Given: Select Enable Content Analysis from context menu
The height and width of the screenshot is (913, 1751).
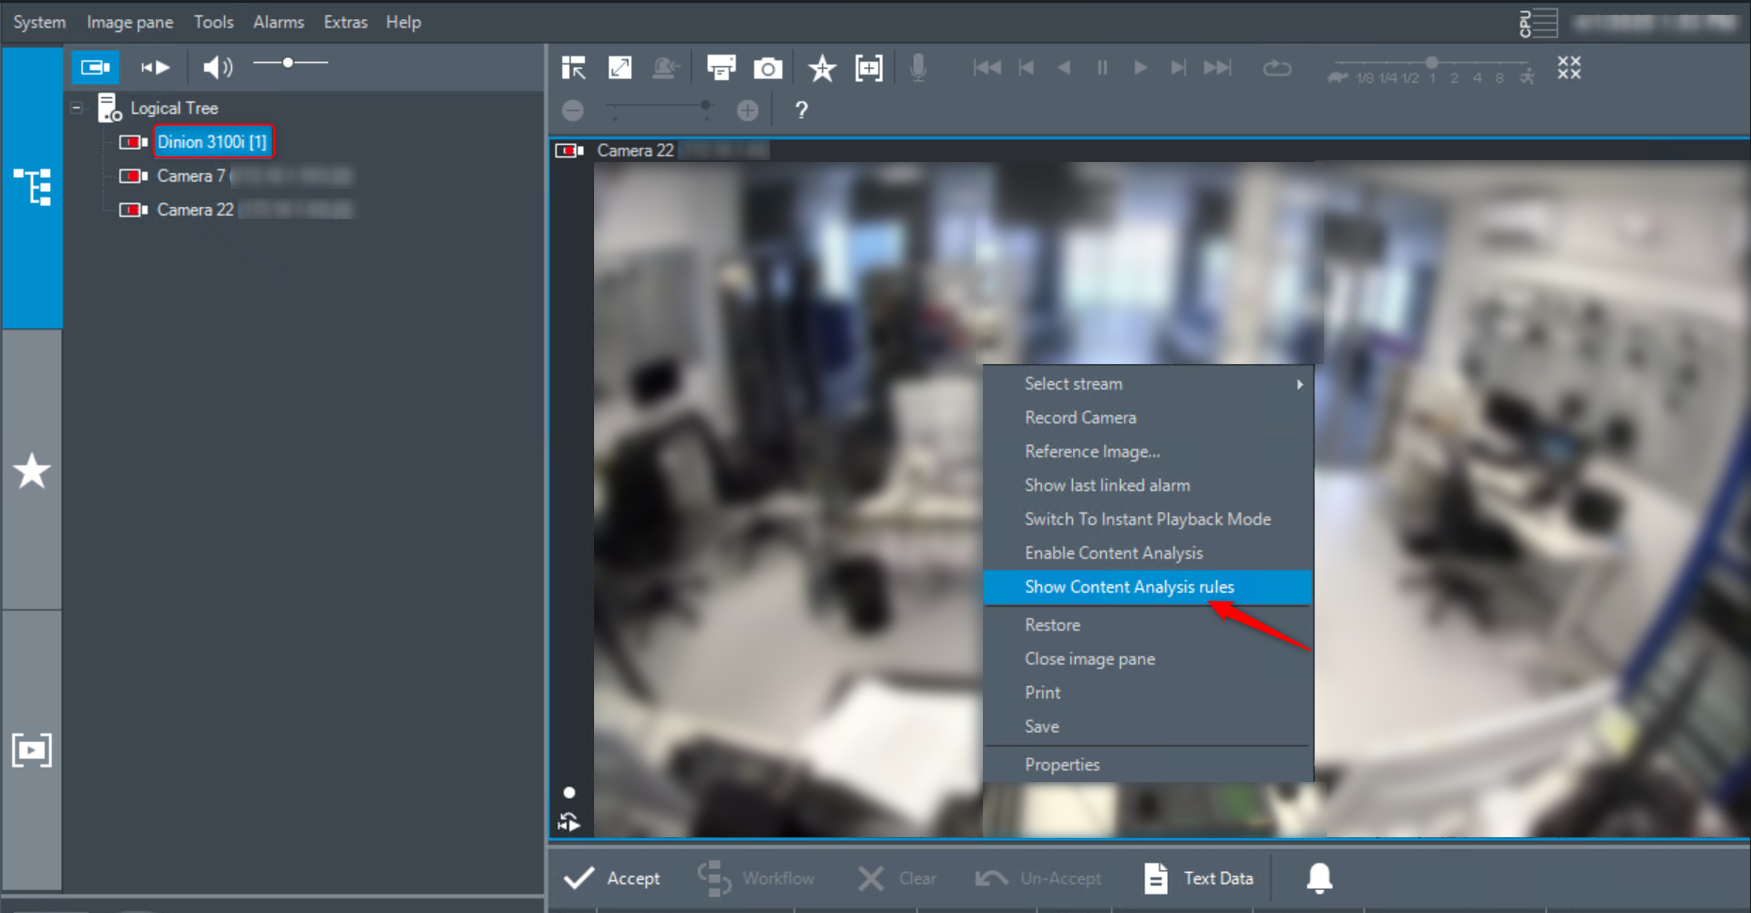Looking at the screenshot, I should 1113,553.
